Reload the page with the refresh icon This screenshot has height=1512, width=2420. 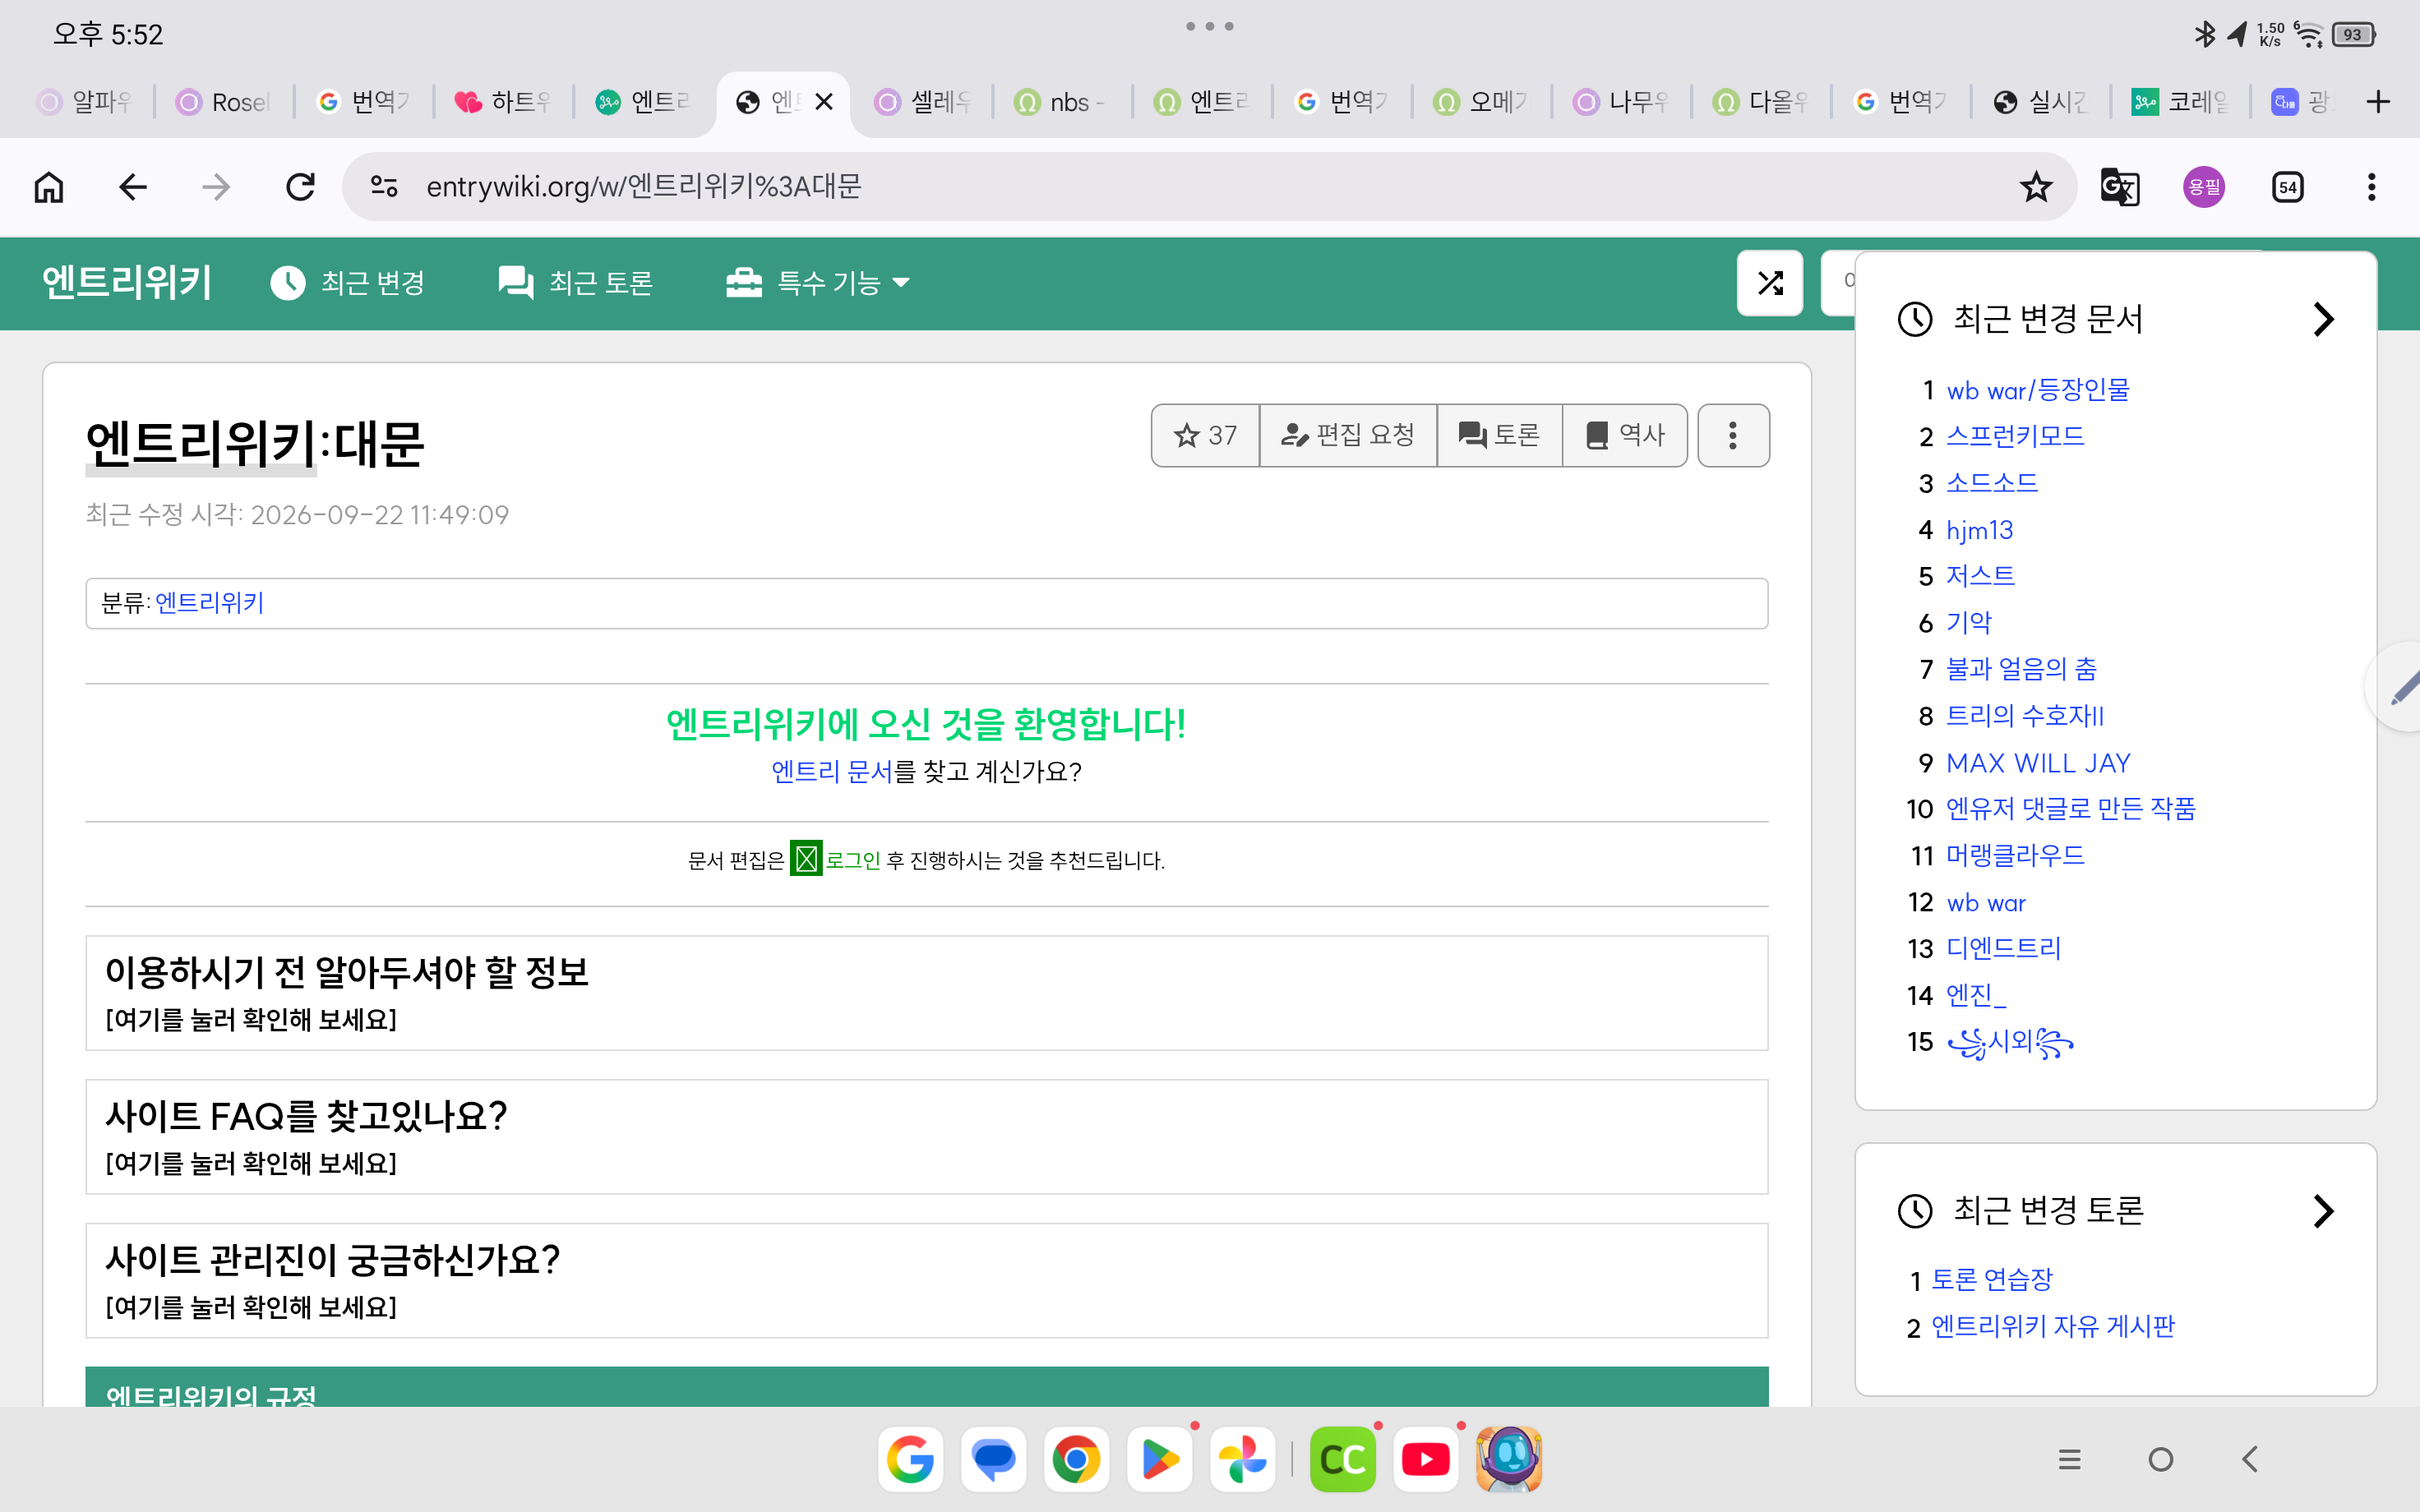[x=300, y=187]
